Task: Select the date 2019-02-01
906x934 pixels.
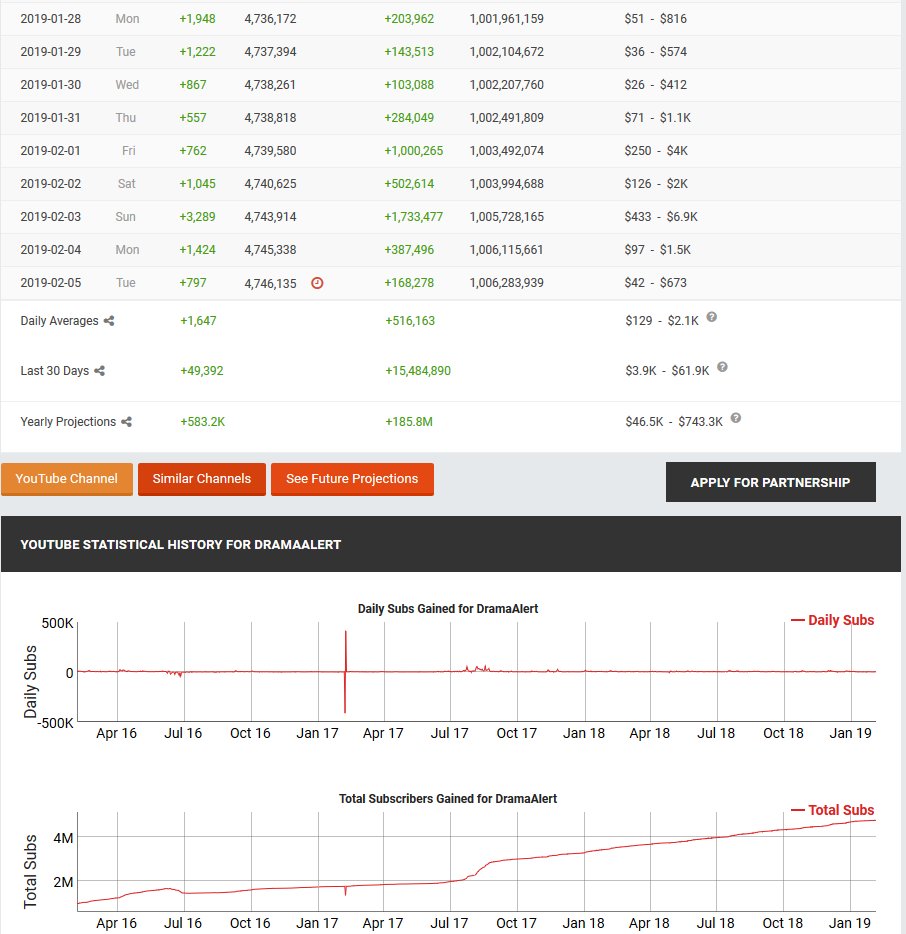Action: click(x=51, y=151)
